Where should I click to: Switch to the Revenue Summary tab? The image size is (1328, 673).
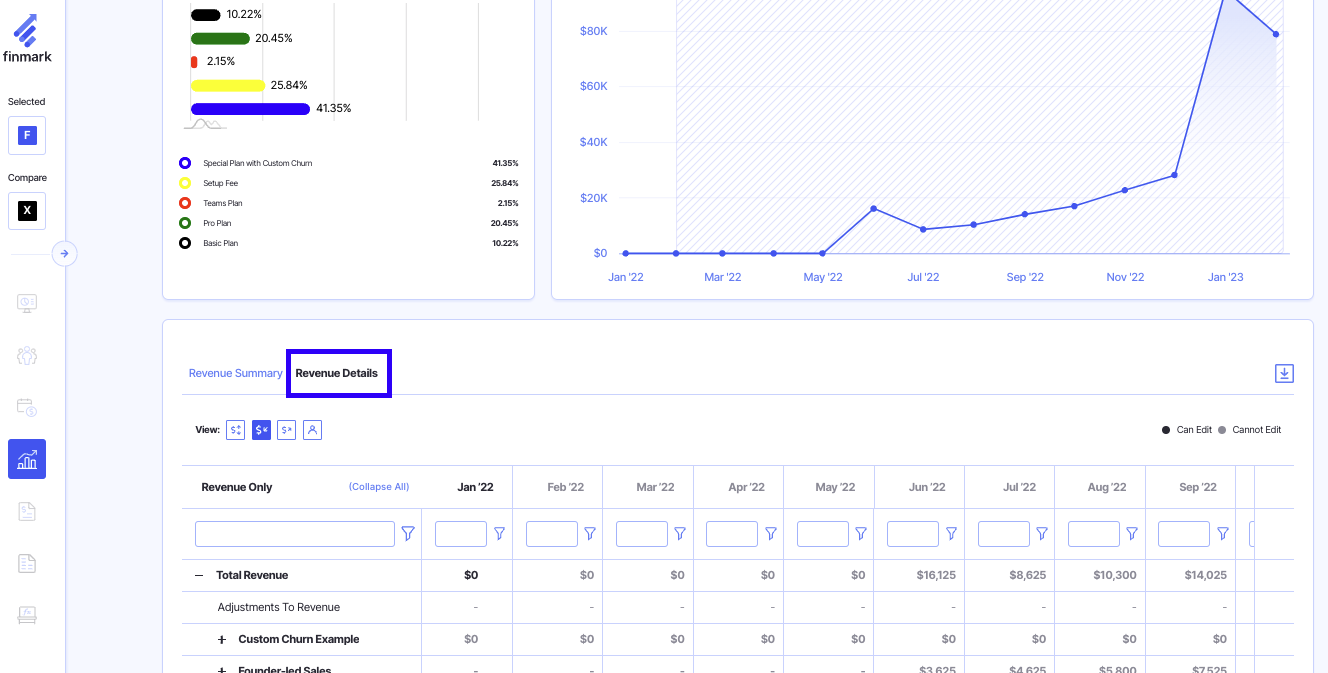click(235, 373)
